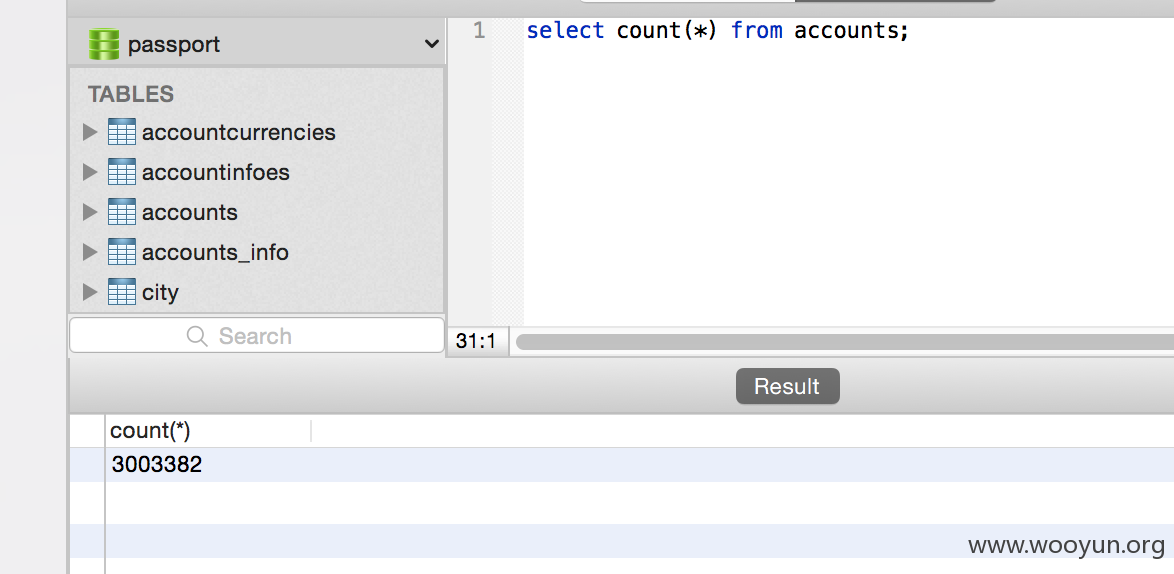Focus the table Search field
Viewport: 1174px width, 574px height.
257,336
